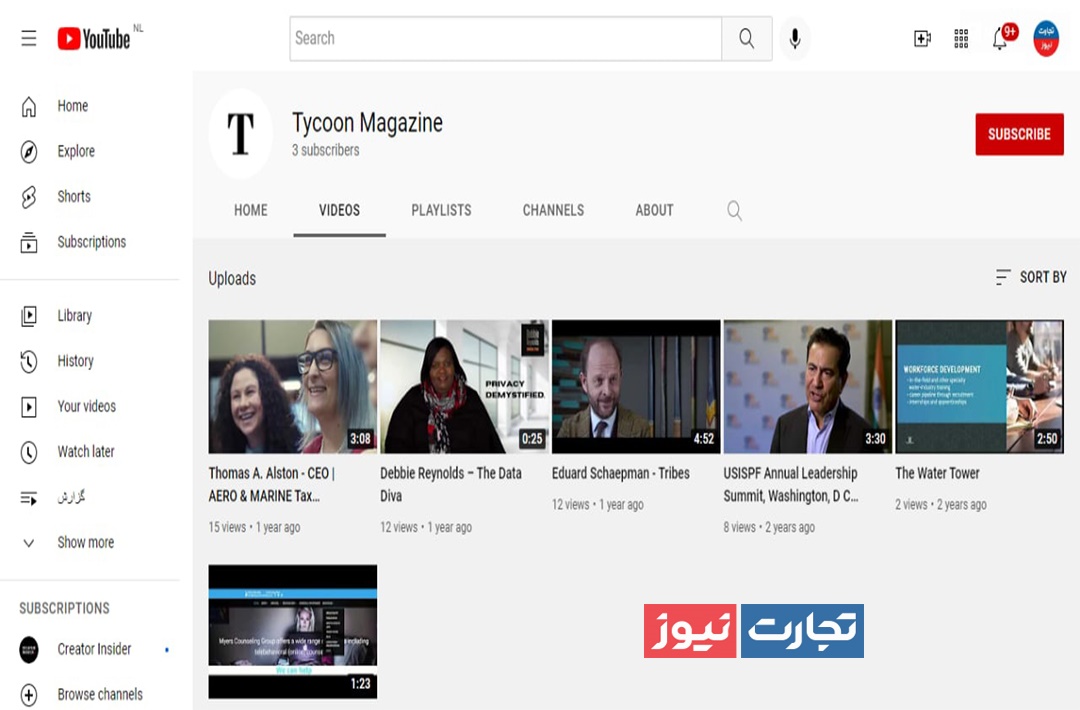Open USISPF Annual Leadership Summit video title
The height and width of the screenshot is (710, 1080).
tap(791, 485)
